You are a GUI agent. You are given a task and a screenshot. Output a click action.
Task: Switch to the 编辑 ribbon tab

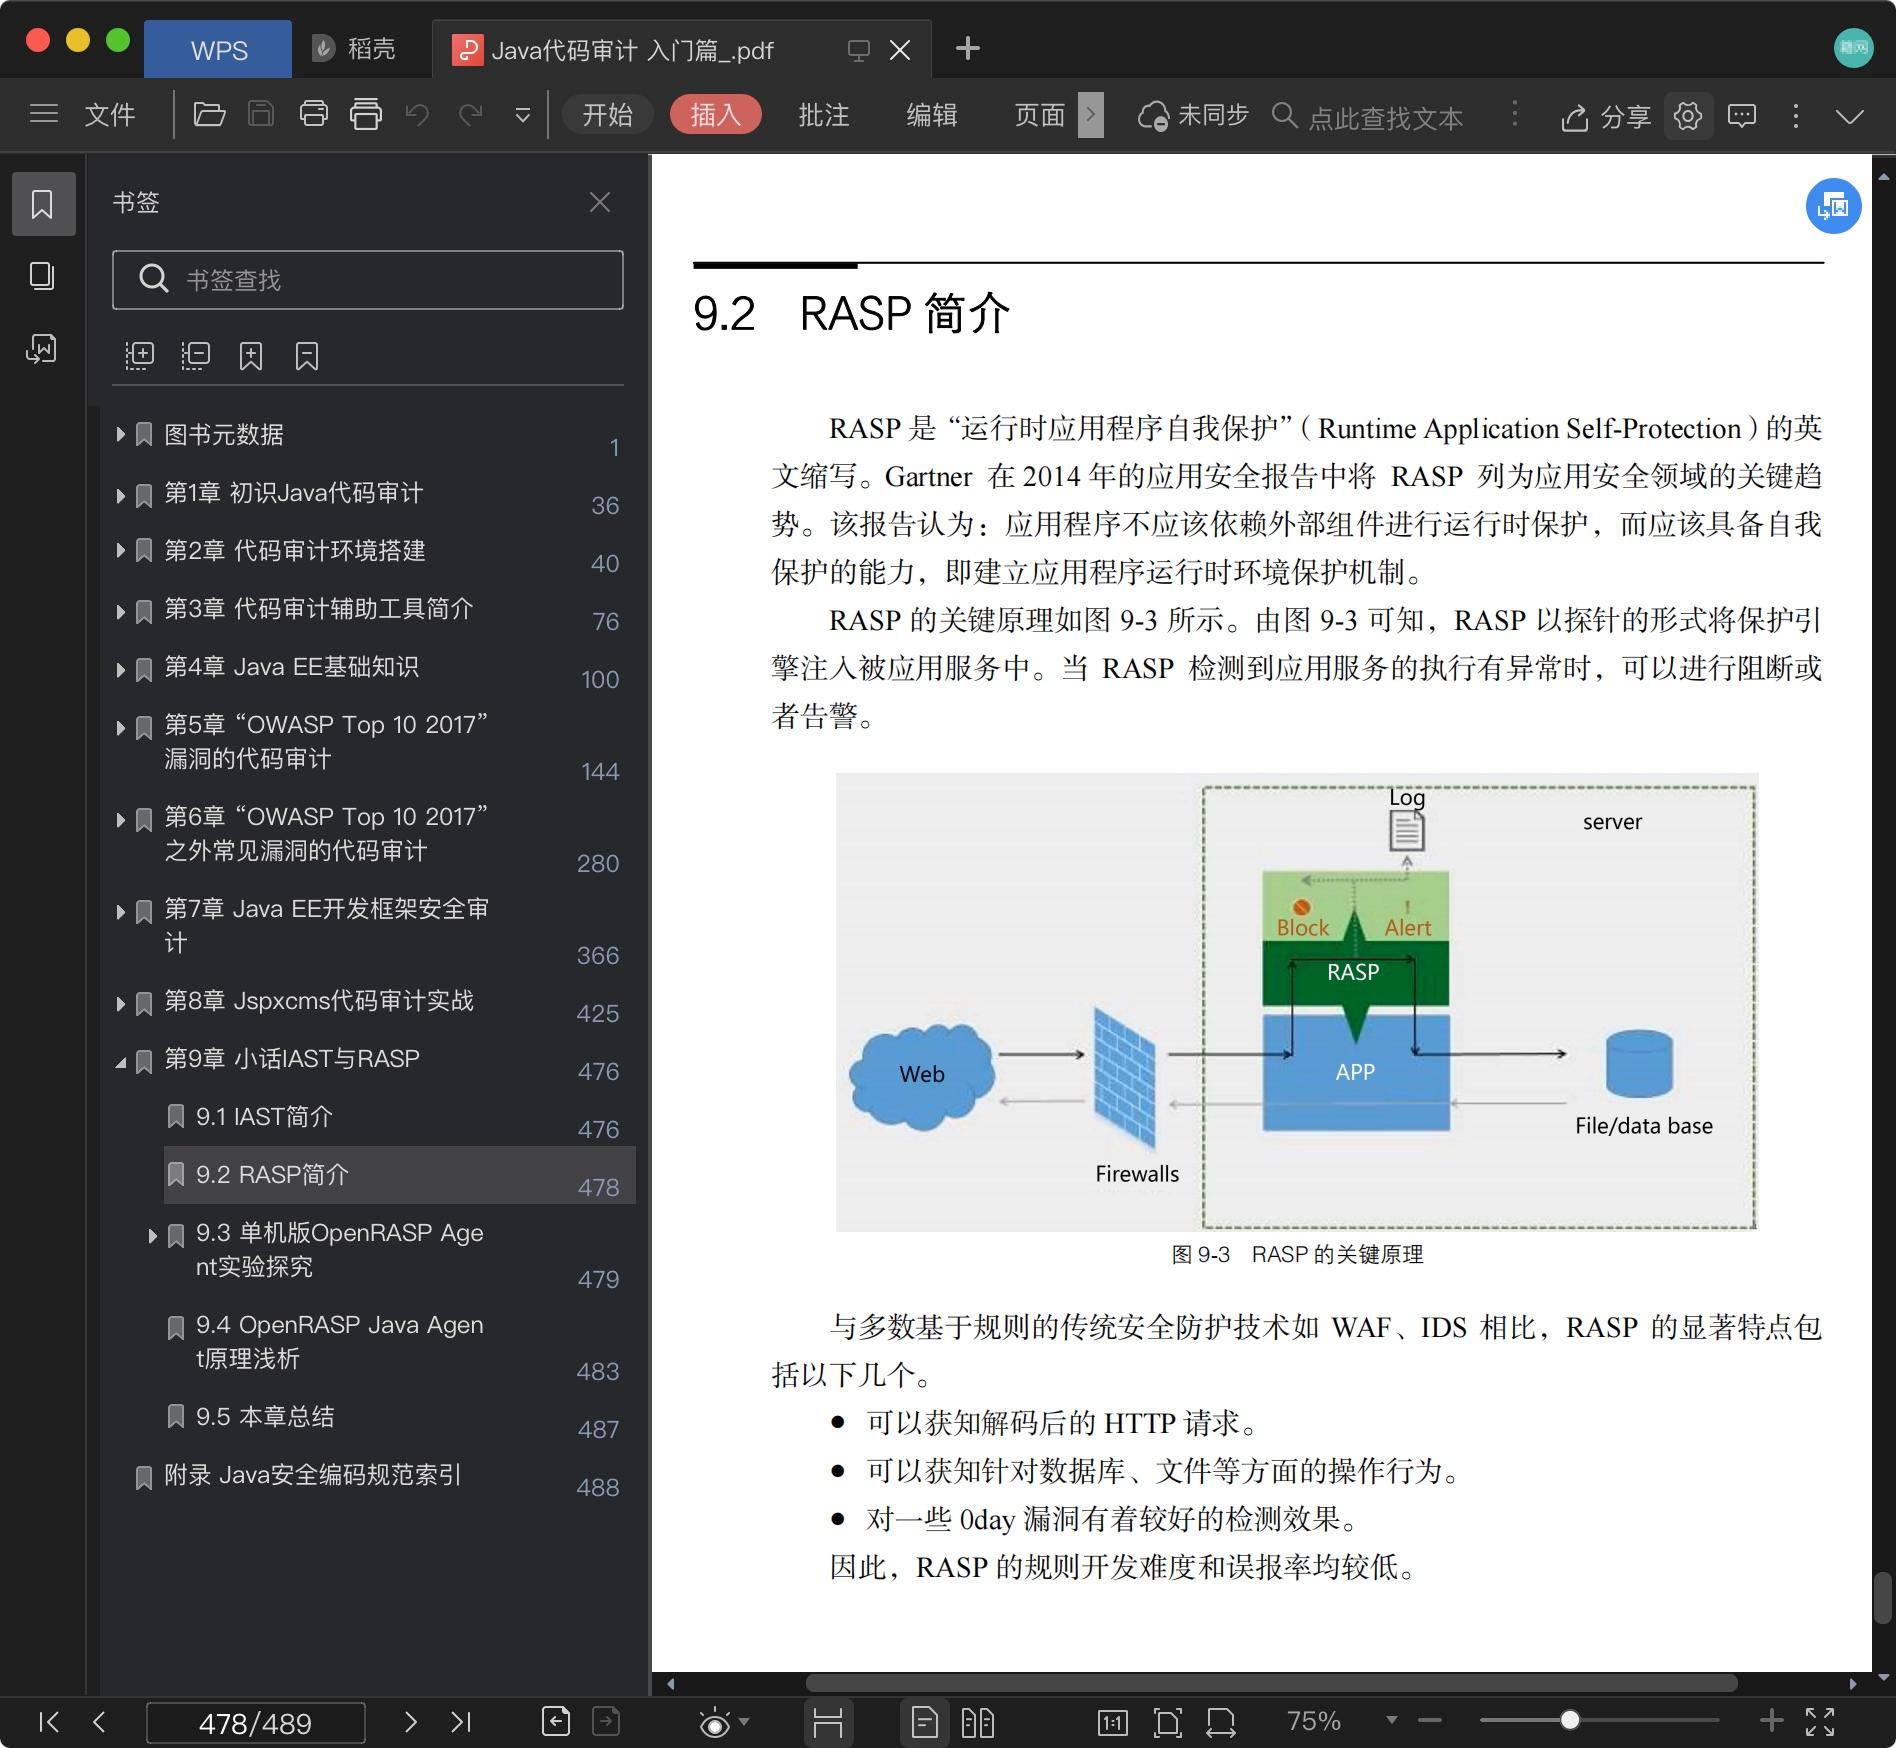click(932, 114)
